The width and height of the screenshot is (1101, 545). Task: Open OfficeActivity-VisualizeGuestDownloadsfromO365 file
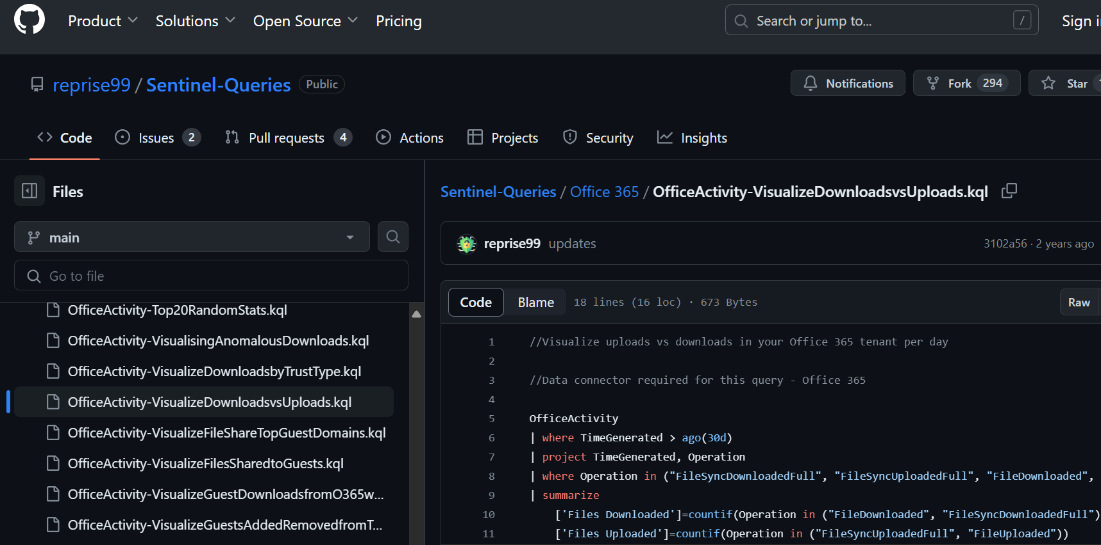[226, 494]
